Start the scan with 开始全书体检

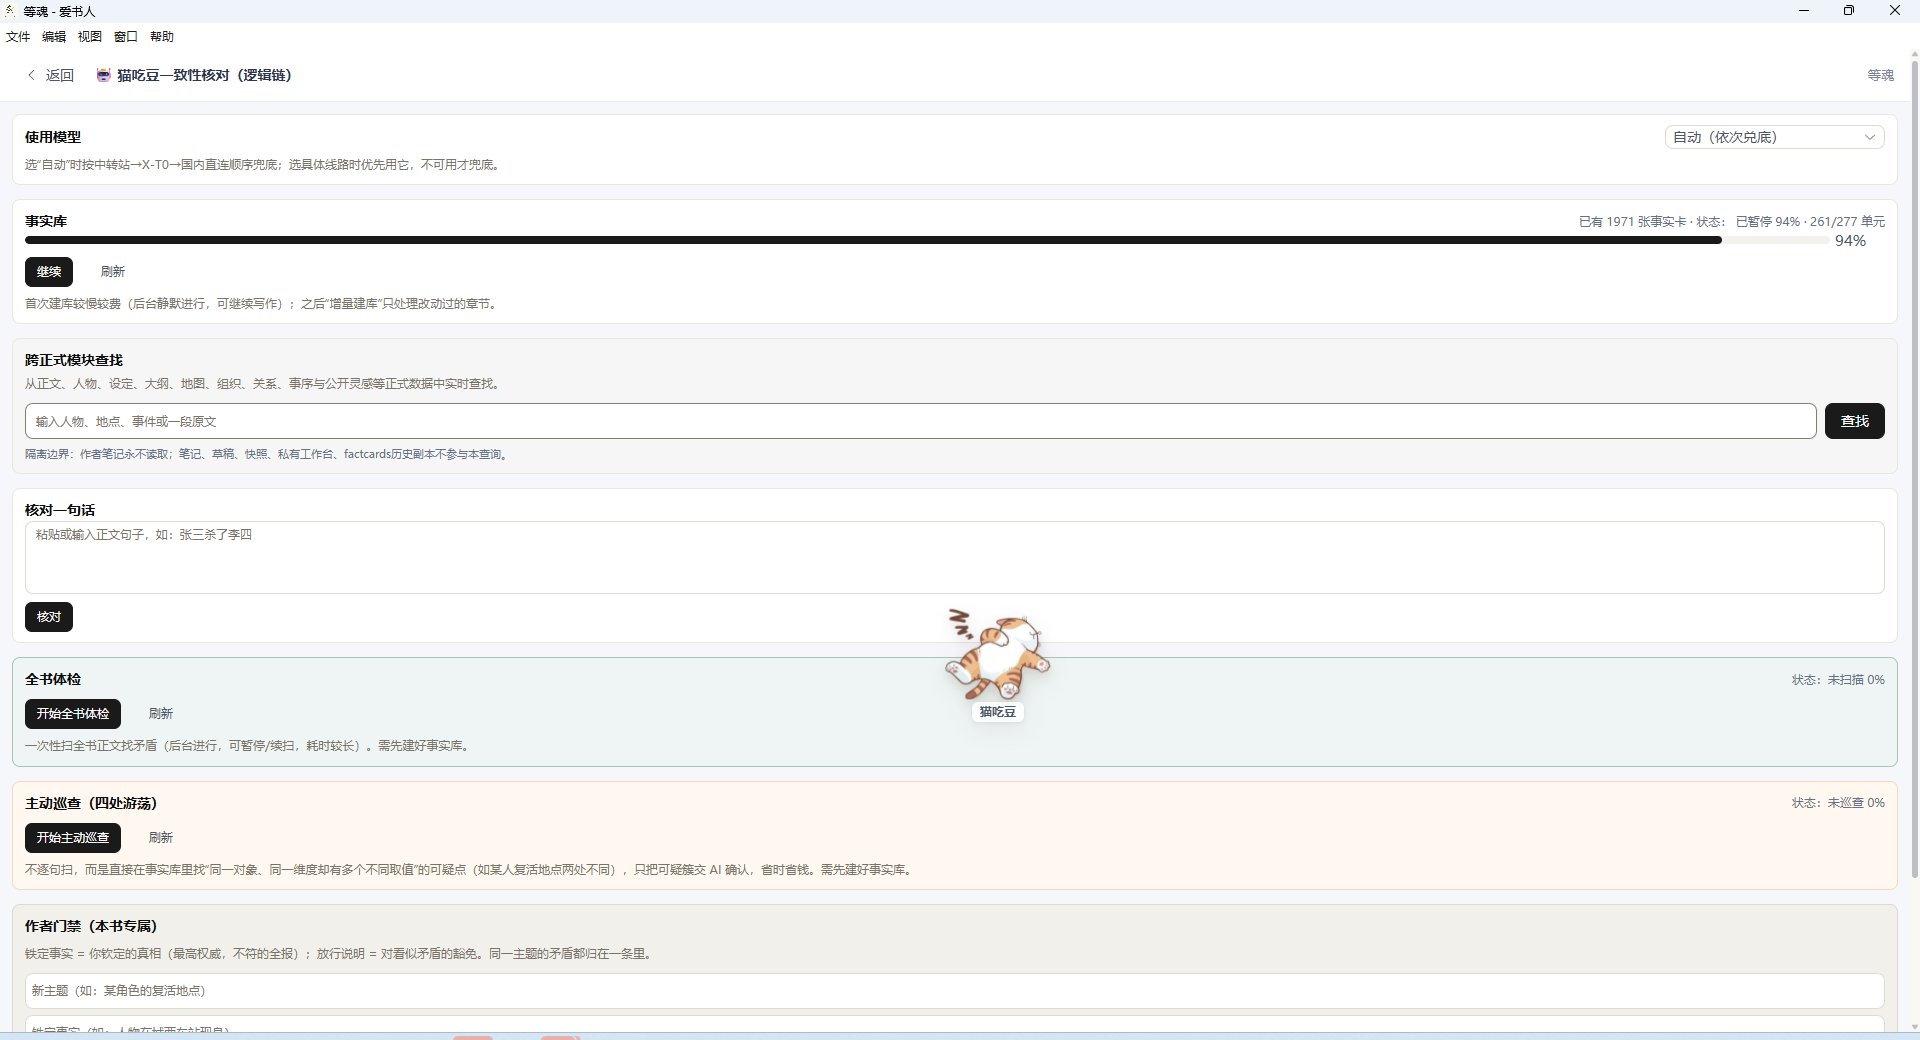(x=73, y=713)
